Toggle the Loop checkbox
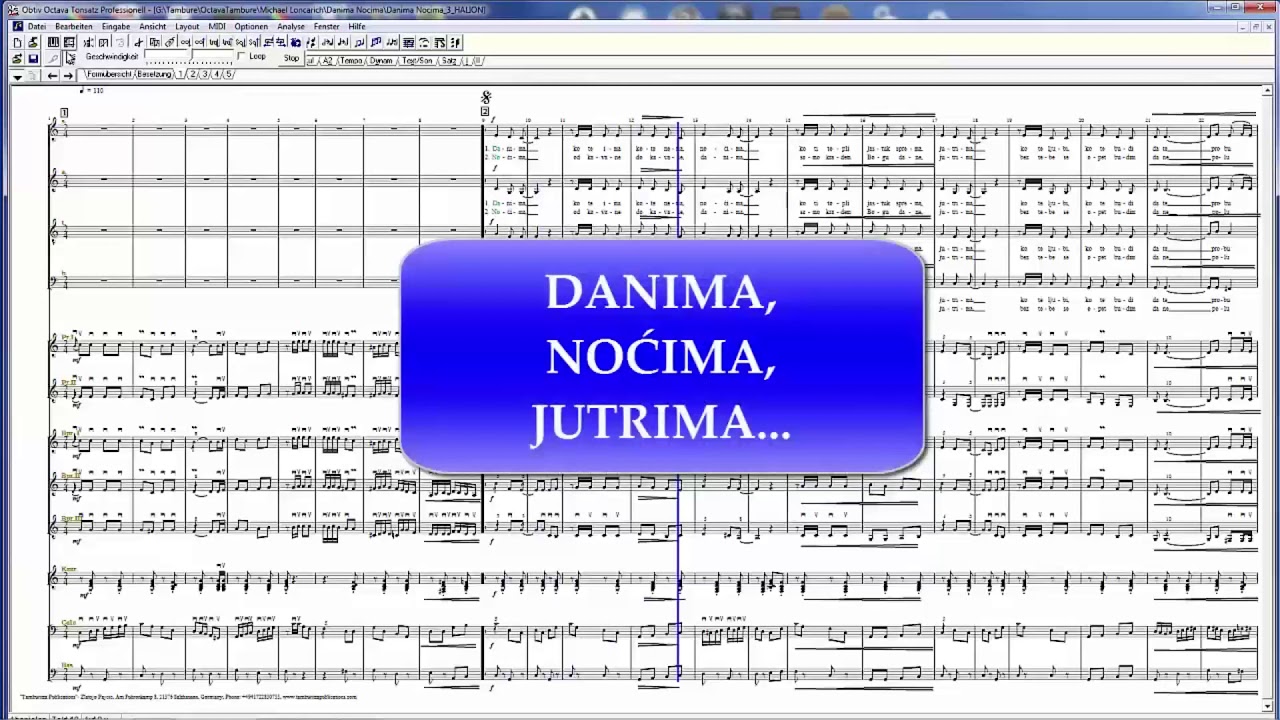 (x=241, y=56)
